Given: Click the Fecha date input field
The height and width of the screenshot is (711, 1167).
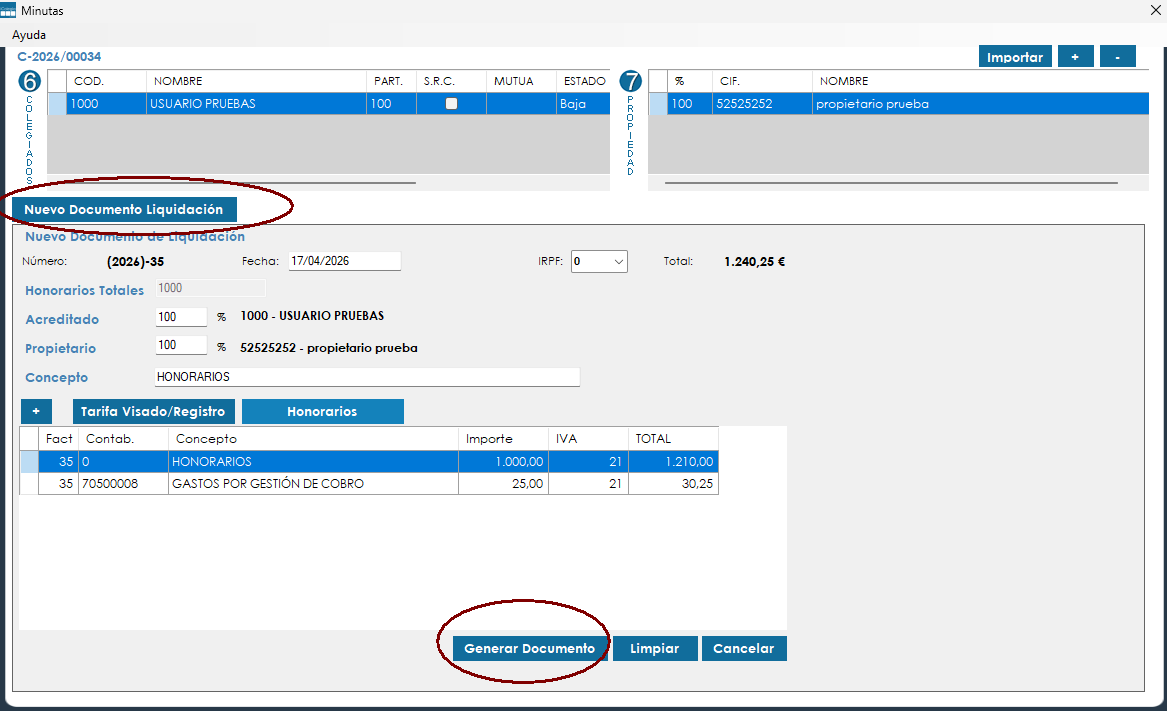Looking at the screenshot, I should pyautogui.click(x=344, y=261).
